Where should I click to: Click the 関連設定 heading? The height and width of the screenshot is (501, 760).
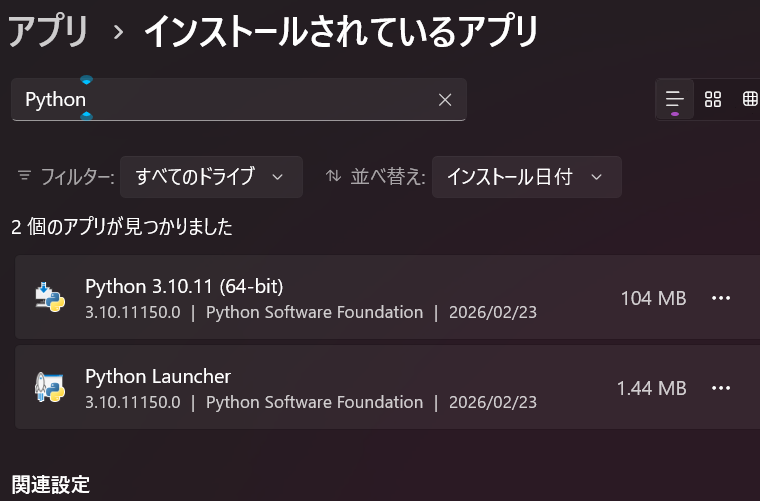51,485
